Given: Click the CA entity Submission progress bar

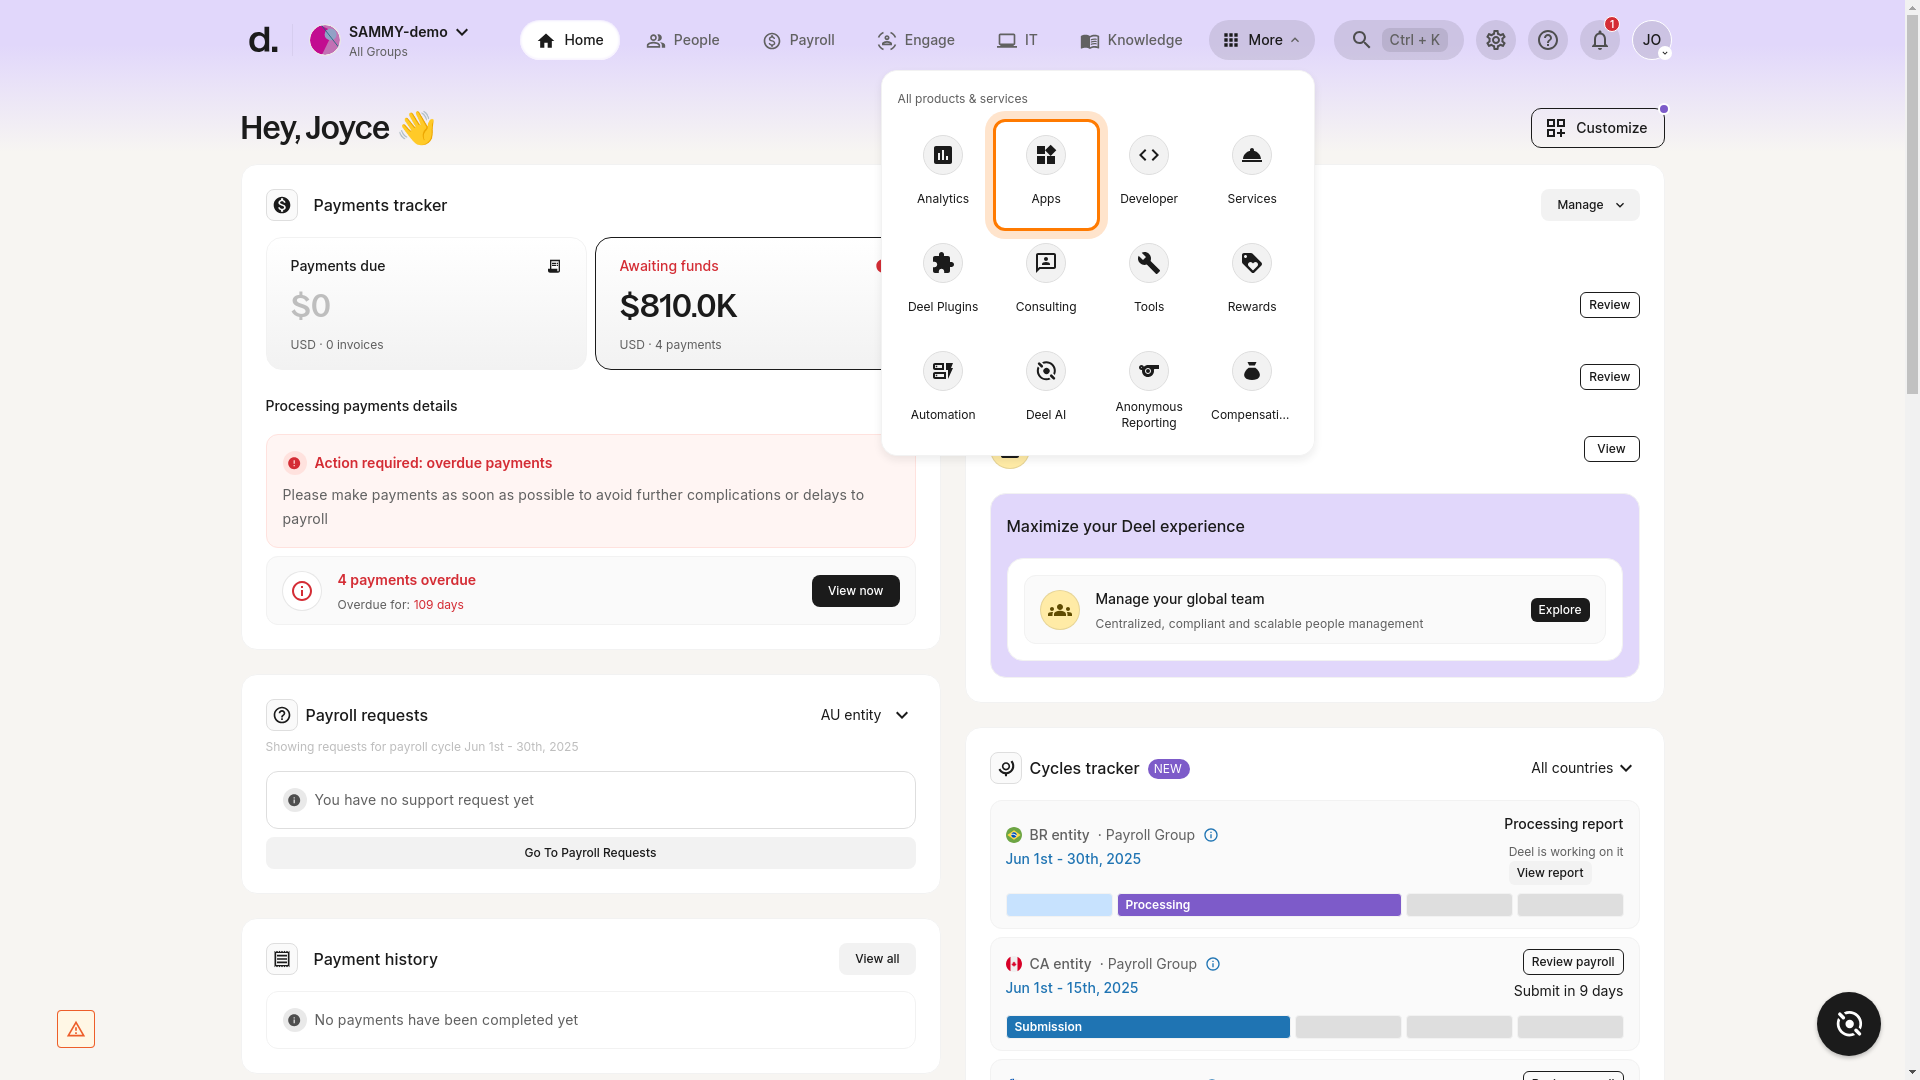Looking at the screenshot, I should (1147, 1027).
